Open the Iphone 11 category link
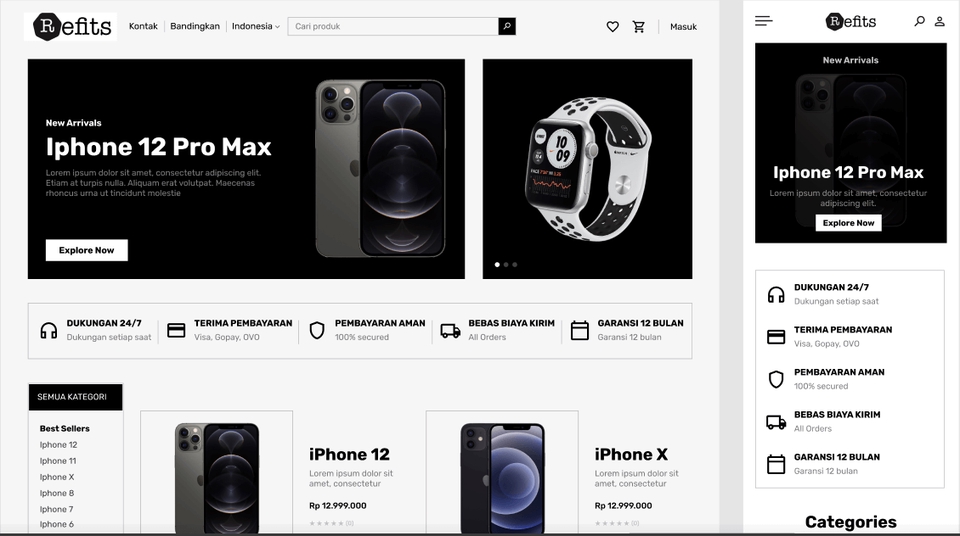 point(58,461)
